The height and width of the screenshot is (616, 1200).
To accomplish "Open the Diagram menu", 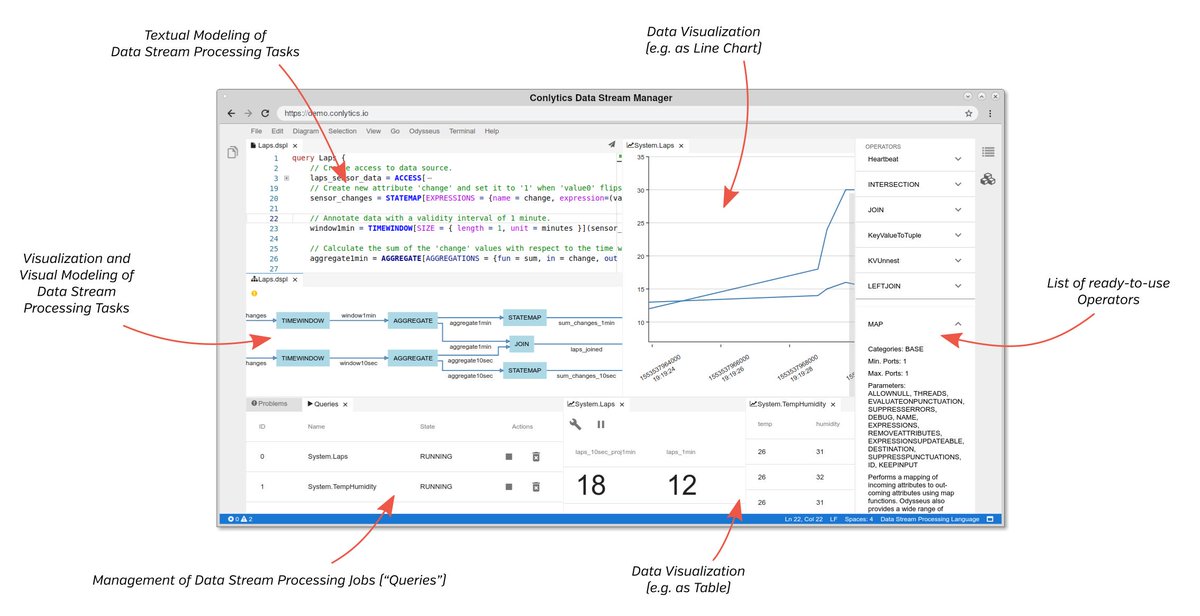I will click(x=306, y=131).
